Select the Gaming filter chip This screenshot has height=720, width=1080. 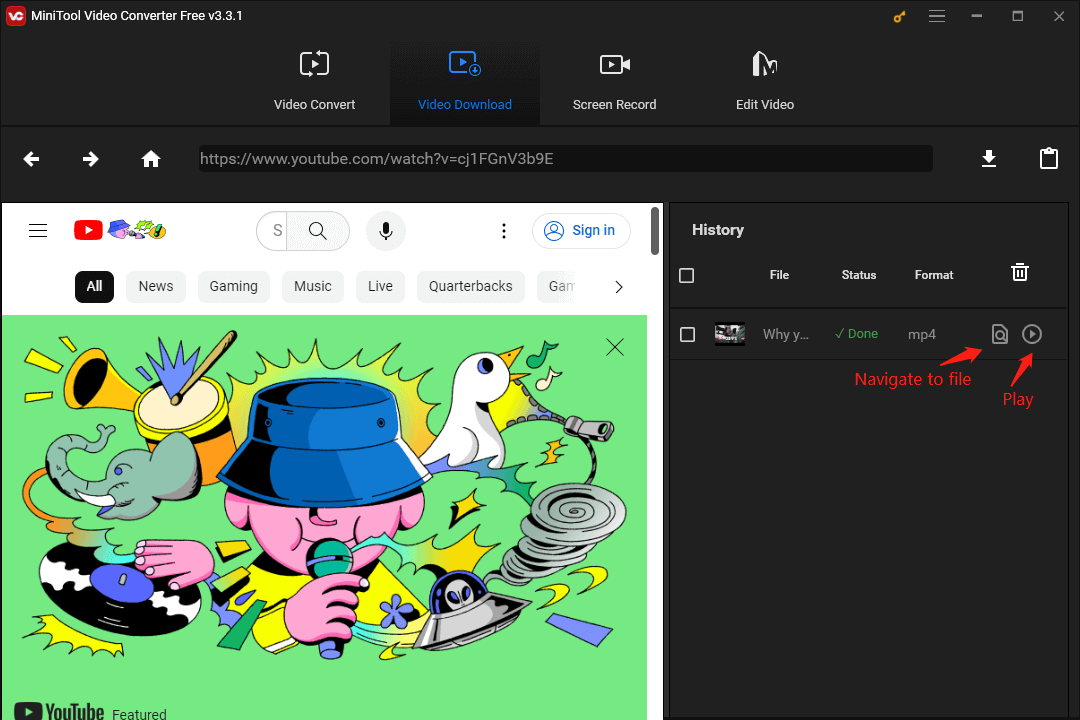233,287
